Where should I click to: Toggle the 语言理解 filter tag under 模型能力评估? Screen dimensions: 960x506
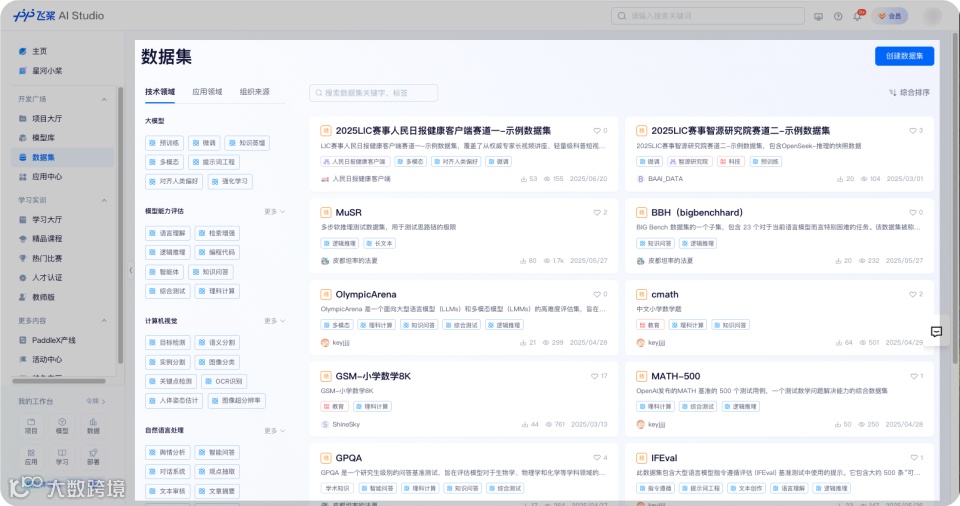167,233
